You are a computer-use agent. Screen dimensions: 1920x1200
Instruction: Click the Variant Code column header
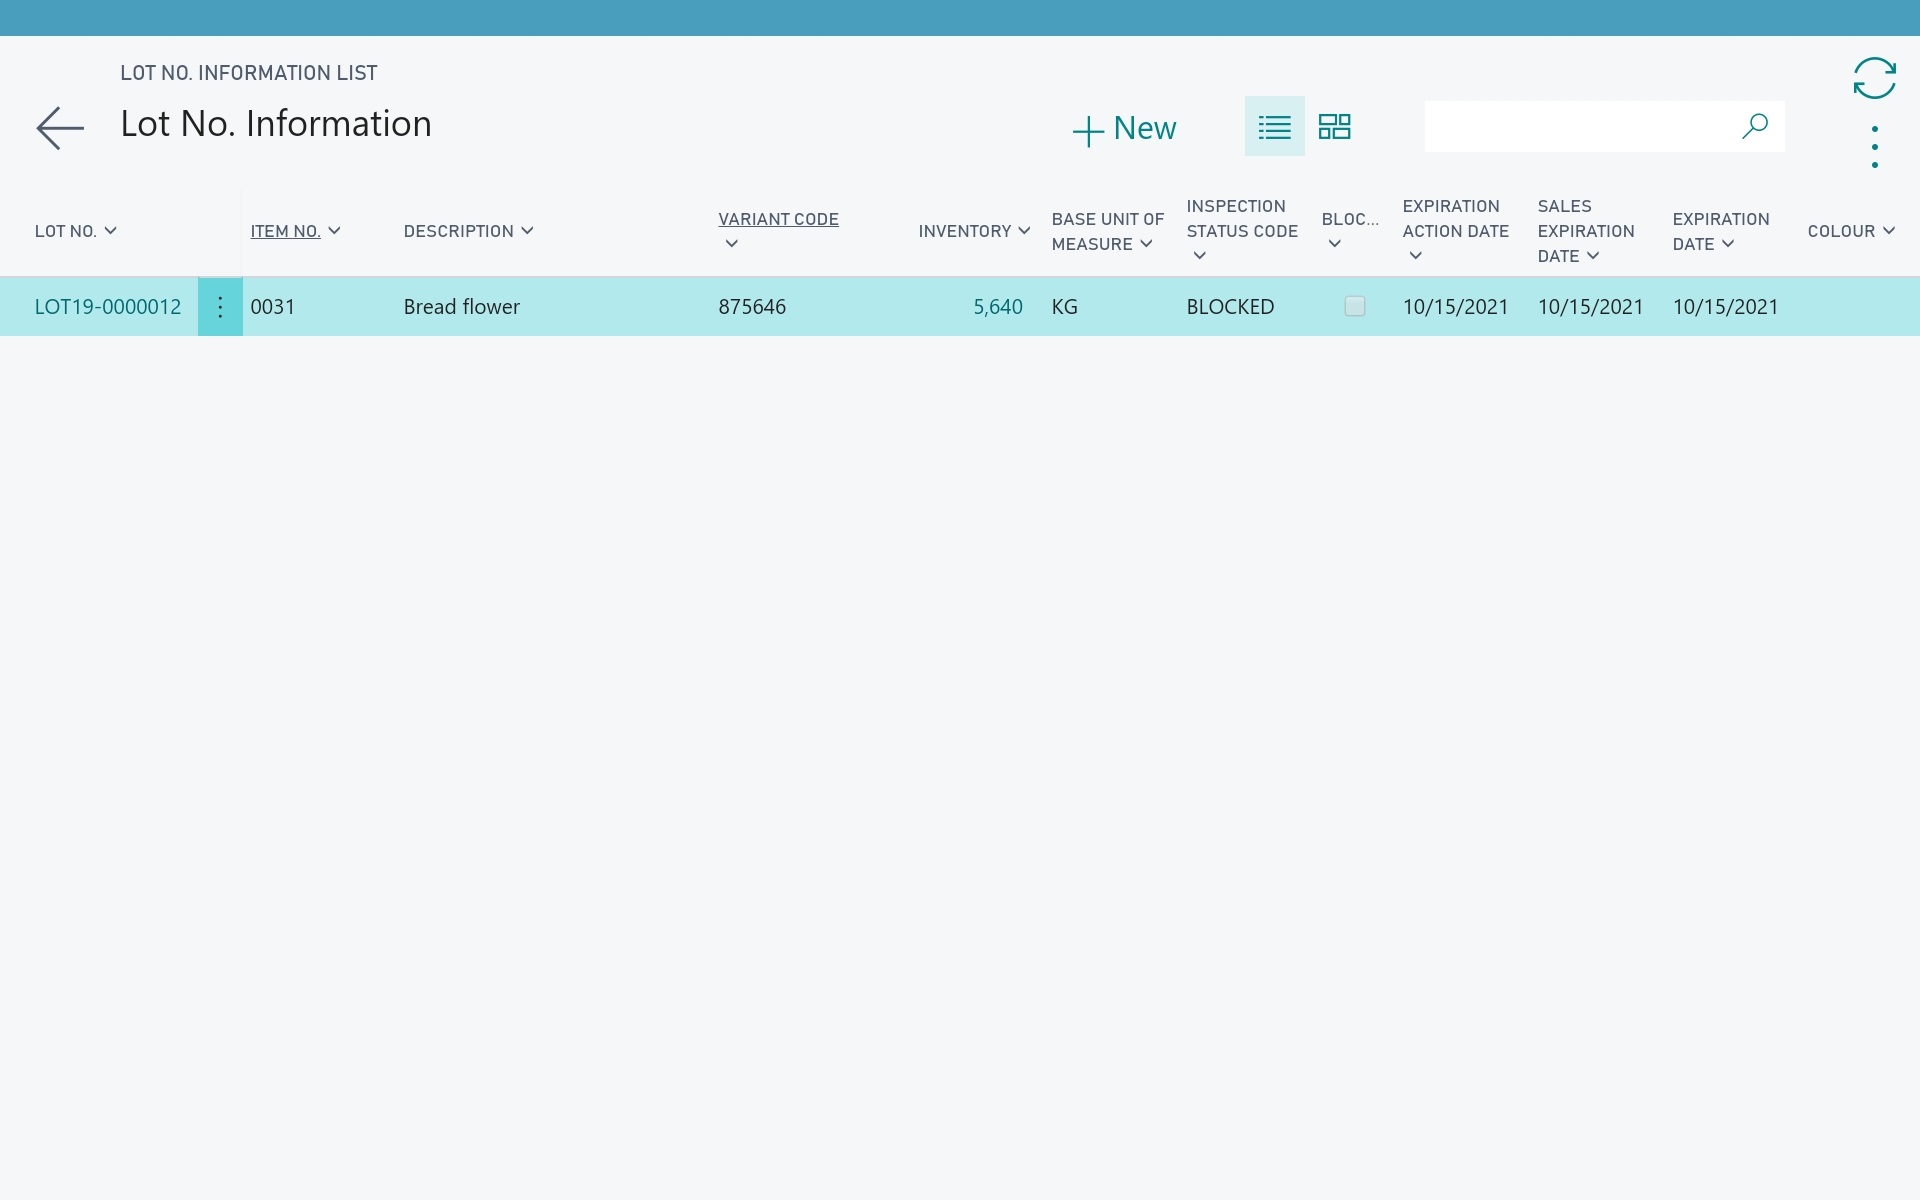click(778, 219)
